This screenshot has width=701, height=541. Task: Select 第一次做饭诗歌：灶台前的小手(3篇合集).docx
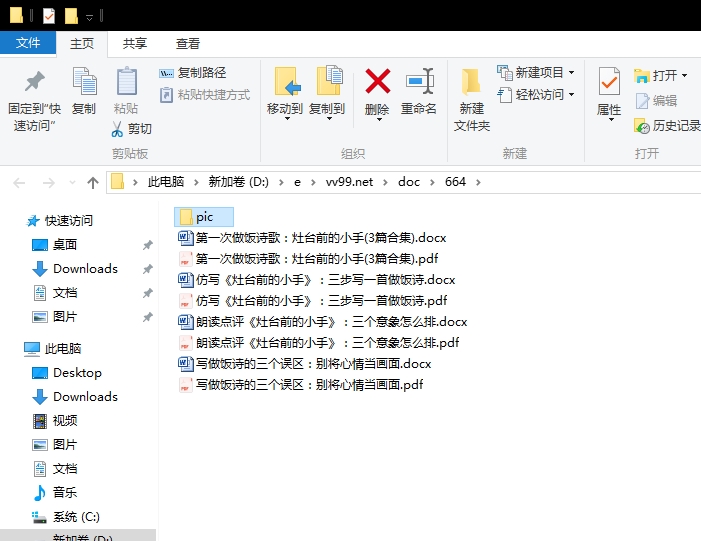click(312, 237)
